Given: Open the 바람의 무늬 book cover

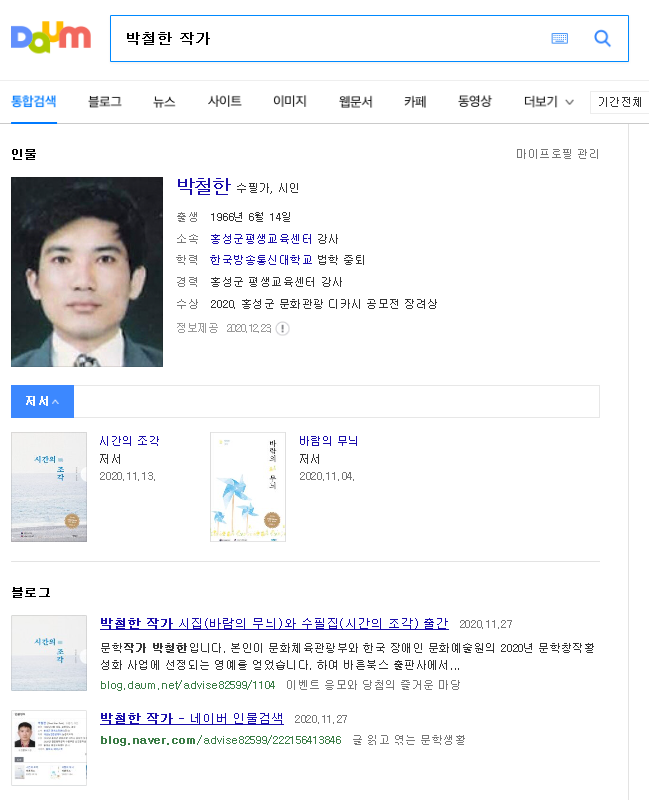Looking at the screenshot, I should point(247,487).
